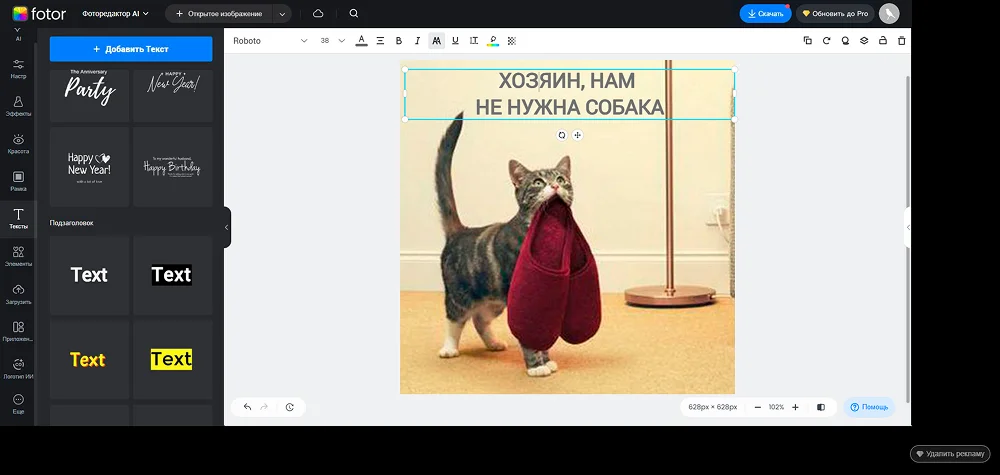1000x475 pixels.
Task: Open the Элементы sidebar tool
Action: pyautogui.click(x=18, y=256)
